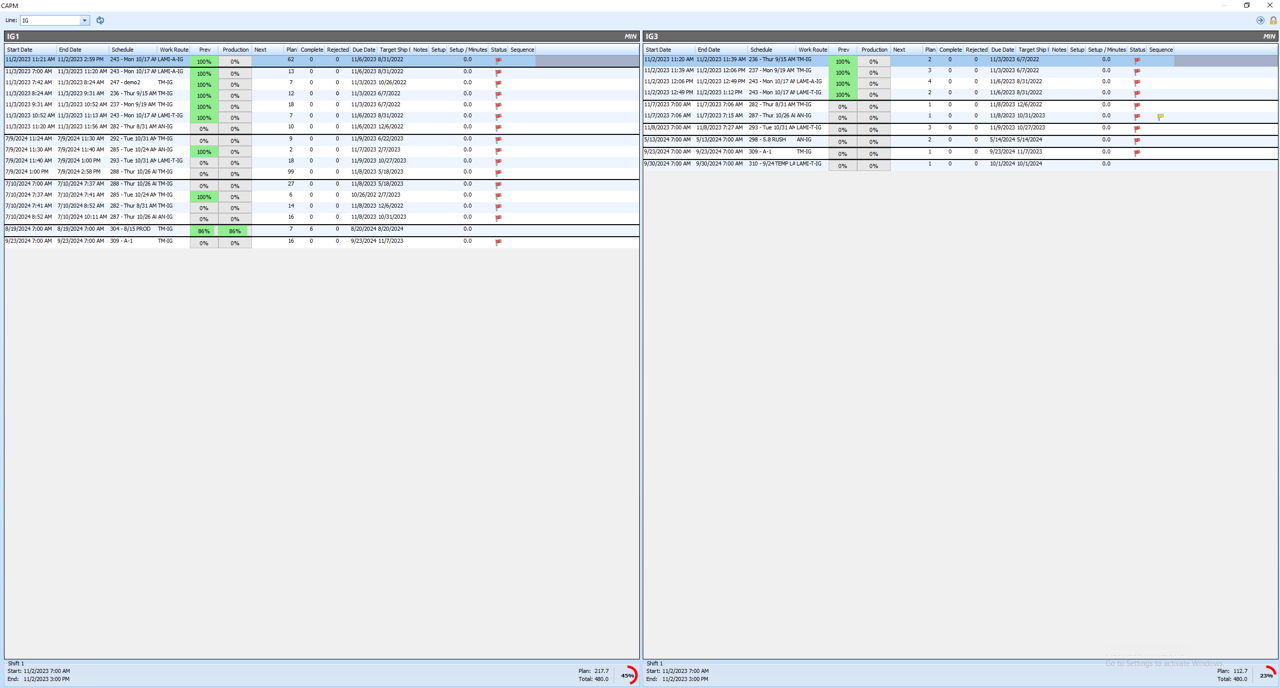Screen dimensions: 1280x688
Task: Click red flag in IG1 row starting 7/9/2024 1:00 PM
Action: pyautogui.click(x=498, y=173)
